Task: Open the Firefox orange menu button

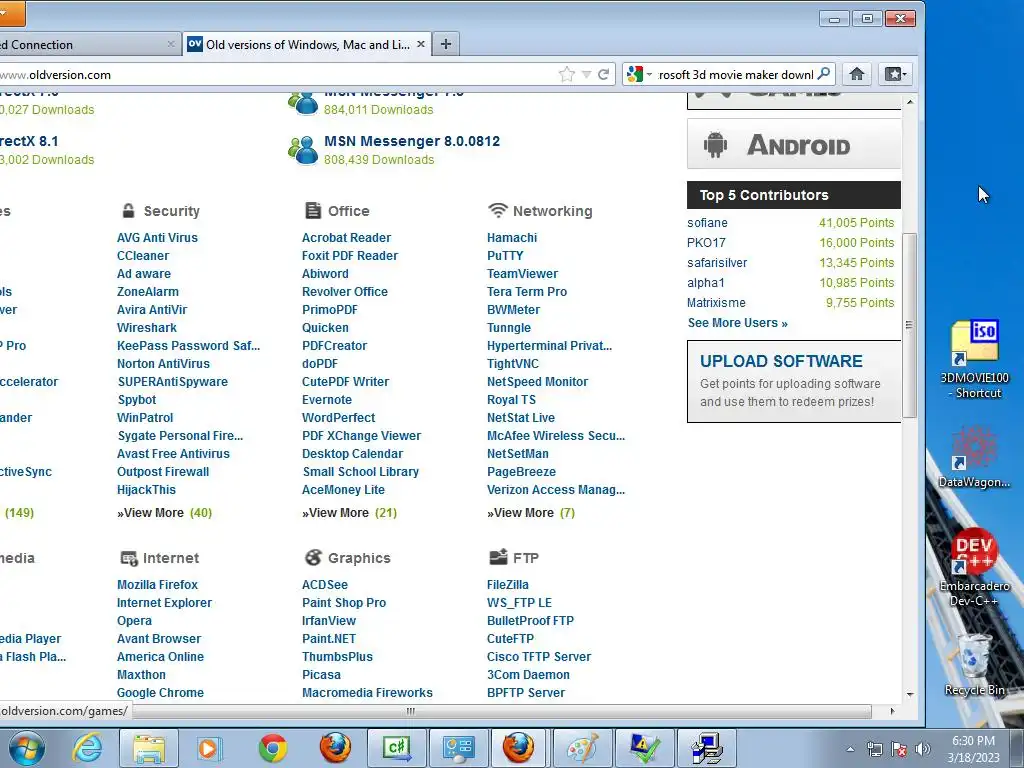Action: (12, 14)
